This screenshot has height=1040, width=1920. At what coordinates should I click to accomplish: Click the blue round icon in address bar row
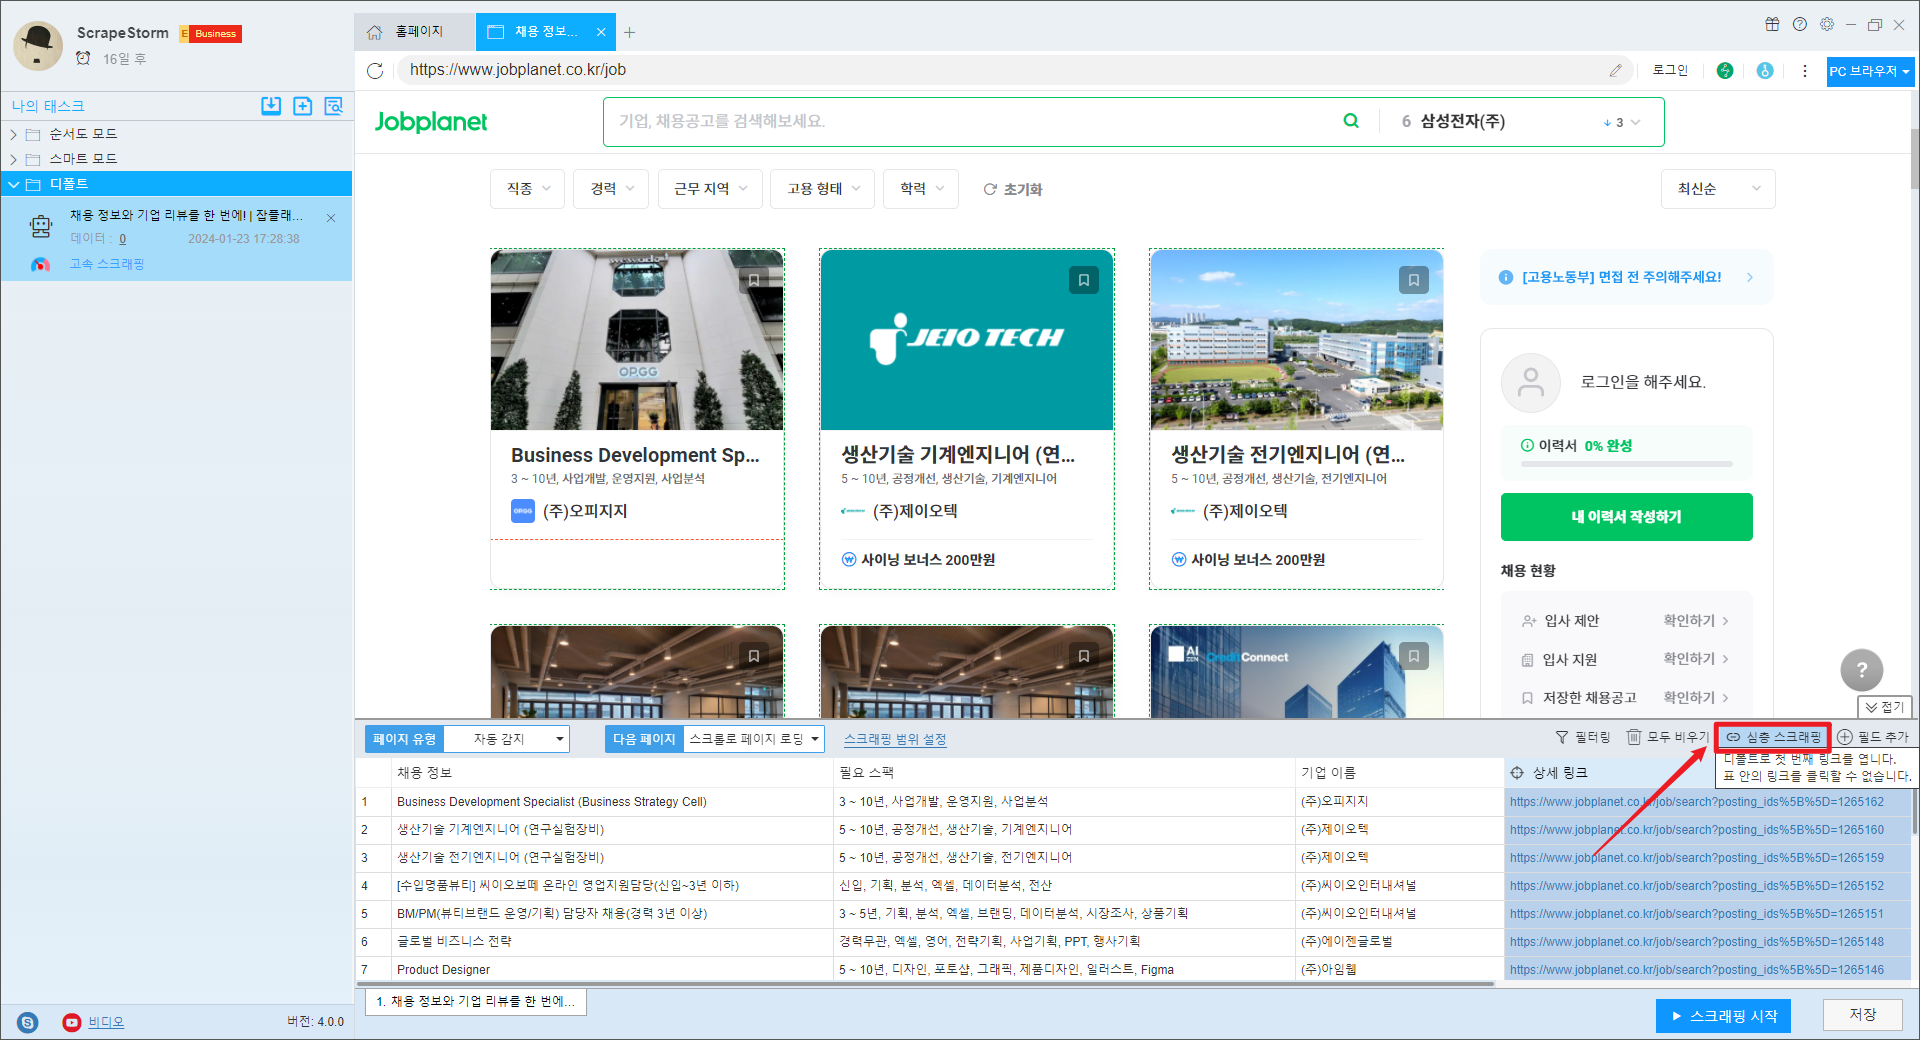(1765, 70)
